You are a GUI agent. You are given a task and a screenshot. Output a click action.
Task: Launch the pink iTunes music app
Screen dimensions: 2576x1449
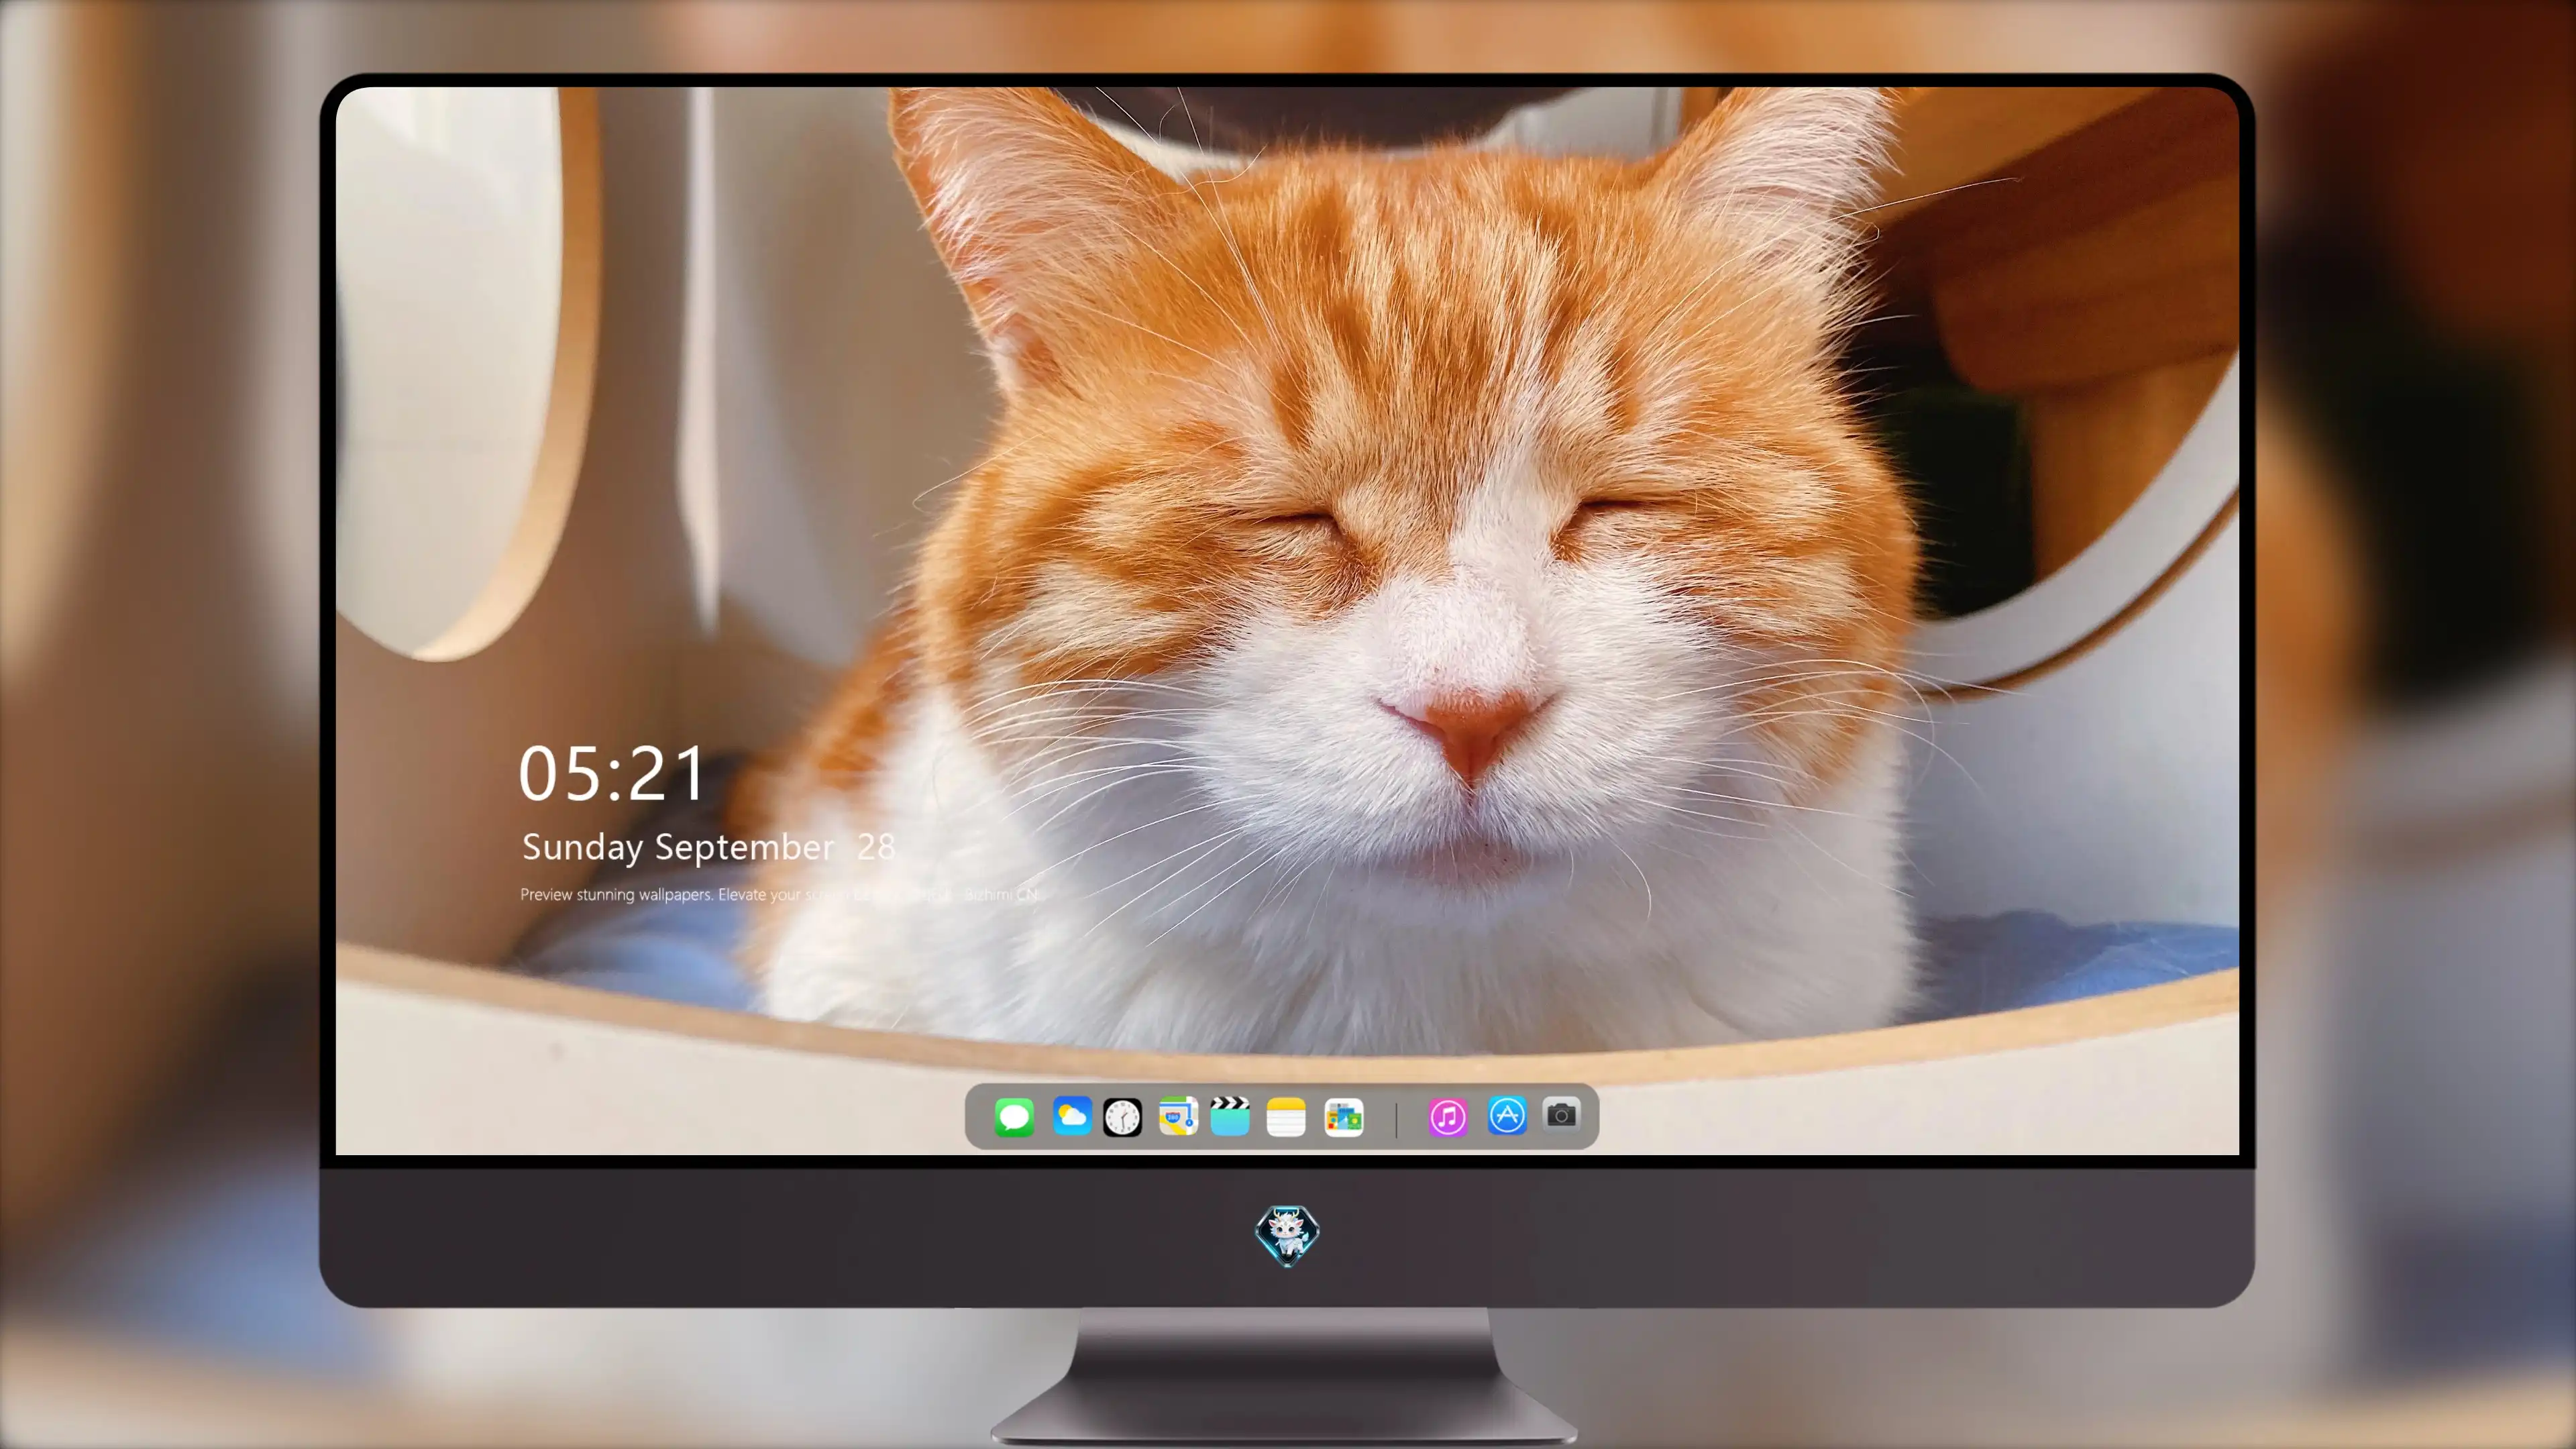1447,1116
